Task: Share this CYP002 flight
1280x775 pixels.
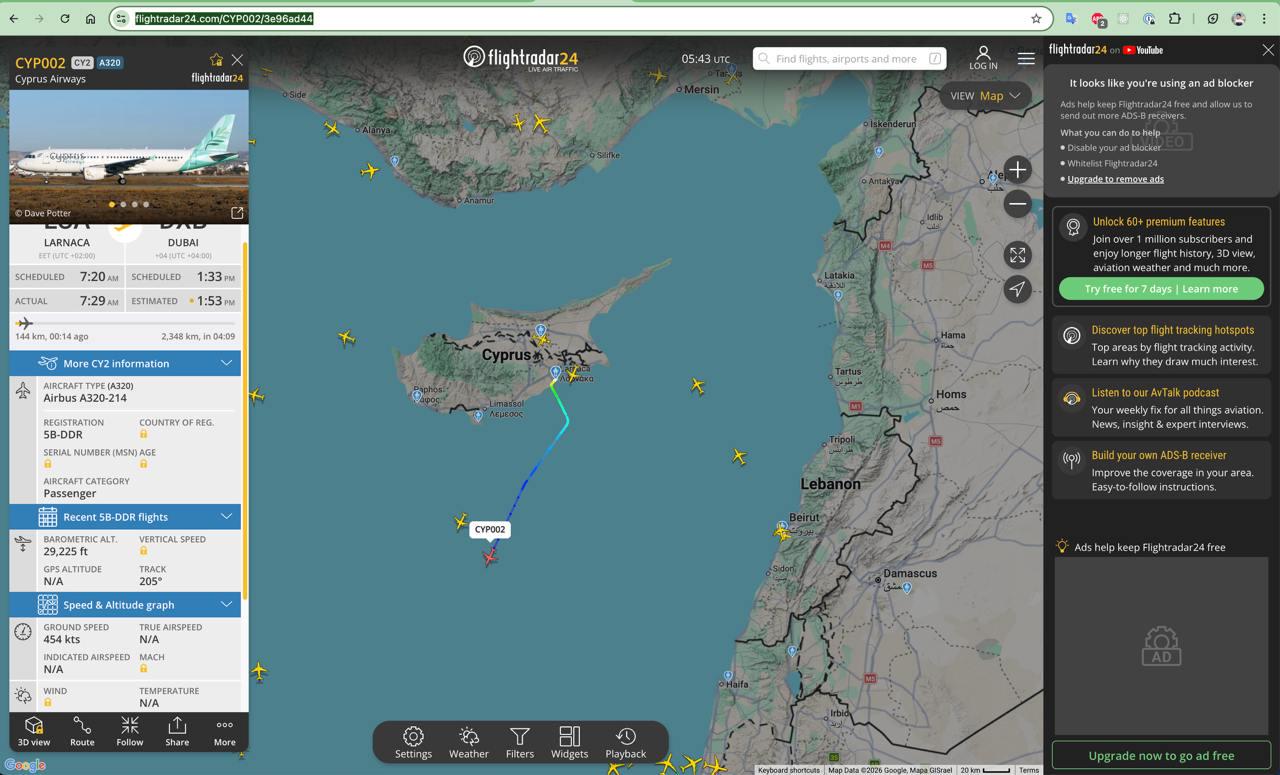Action: 177,731
